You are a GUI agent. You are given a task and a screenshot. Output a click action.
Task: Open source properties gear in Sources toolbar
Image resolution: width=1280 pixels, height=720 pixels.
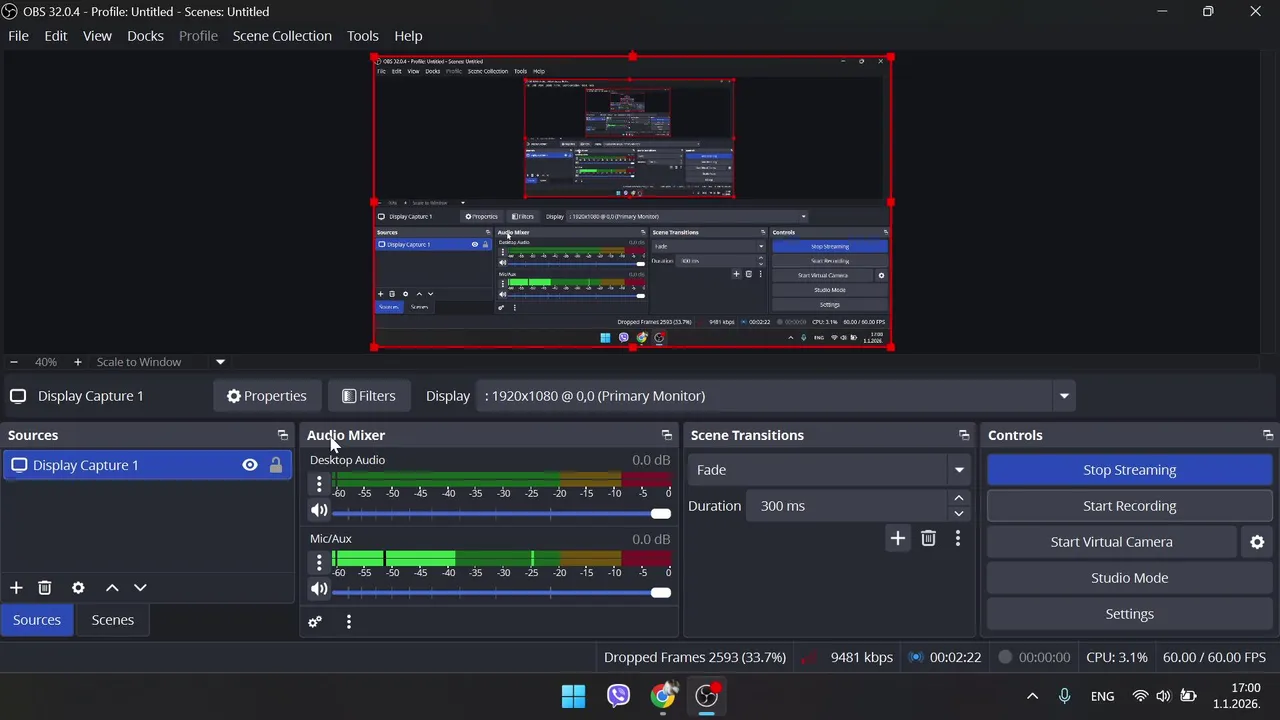click(x=78, y=588)
